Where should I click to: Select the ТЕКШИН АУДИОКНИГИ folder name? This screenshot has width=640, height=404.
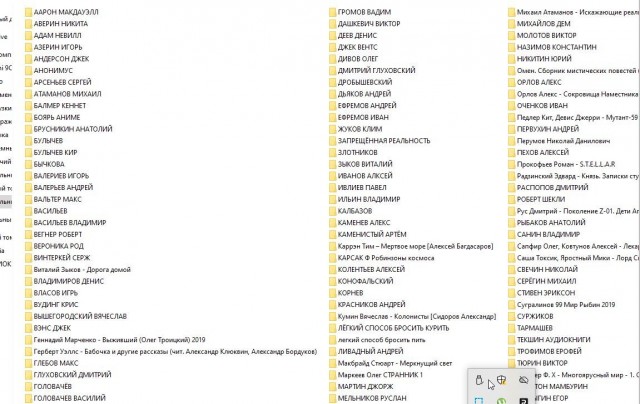(553, 340)
